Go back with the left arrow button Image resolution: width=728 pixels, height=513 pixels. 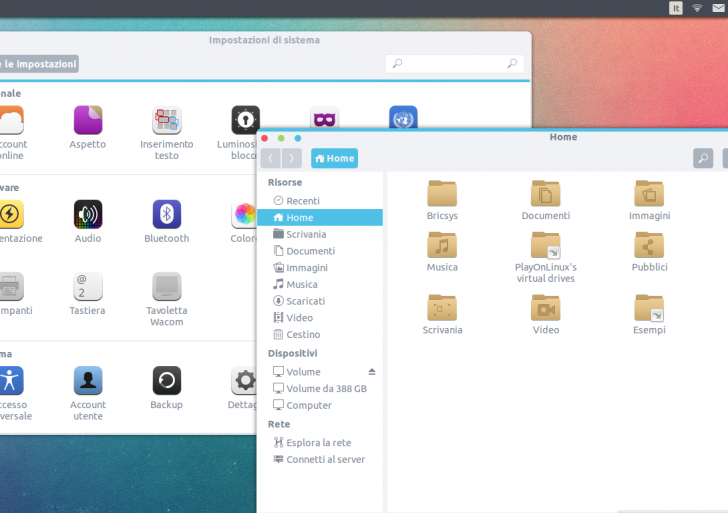pyautogui.click(x=271, y=158)
